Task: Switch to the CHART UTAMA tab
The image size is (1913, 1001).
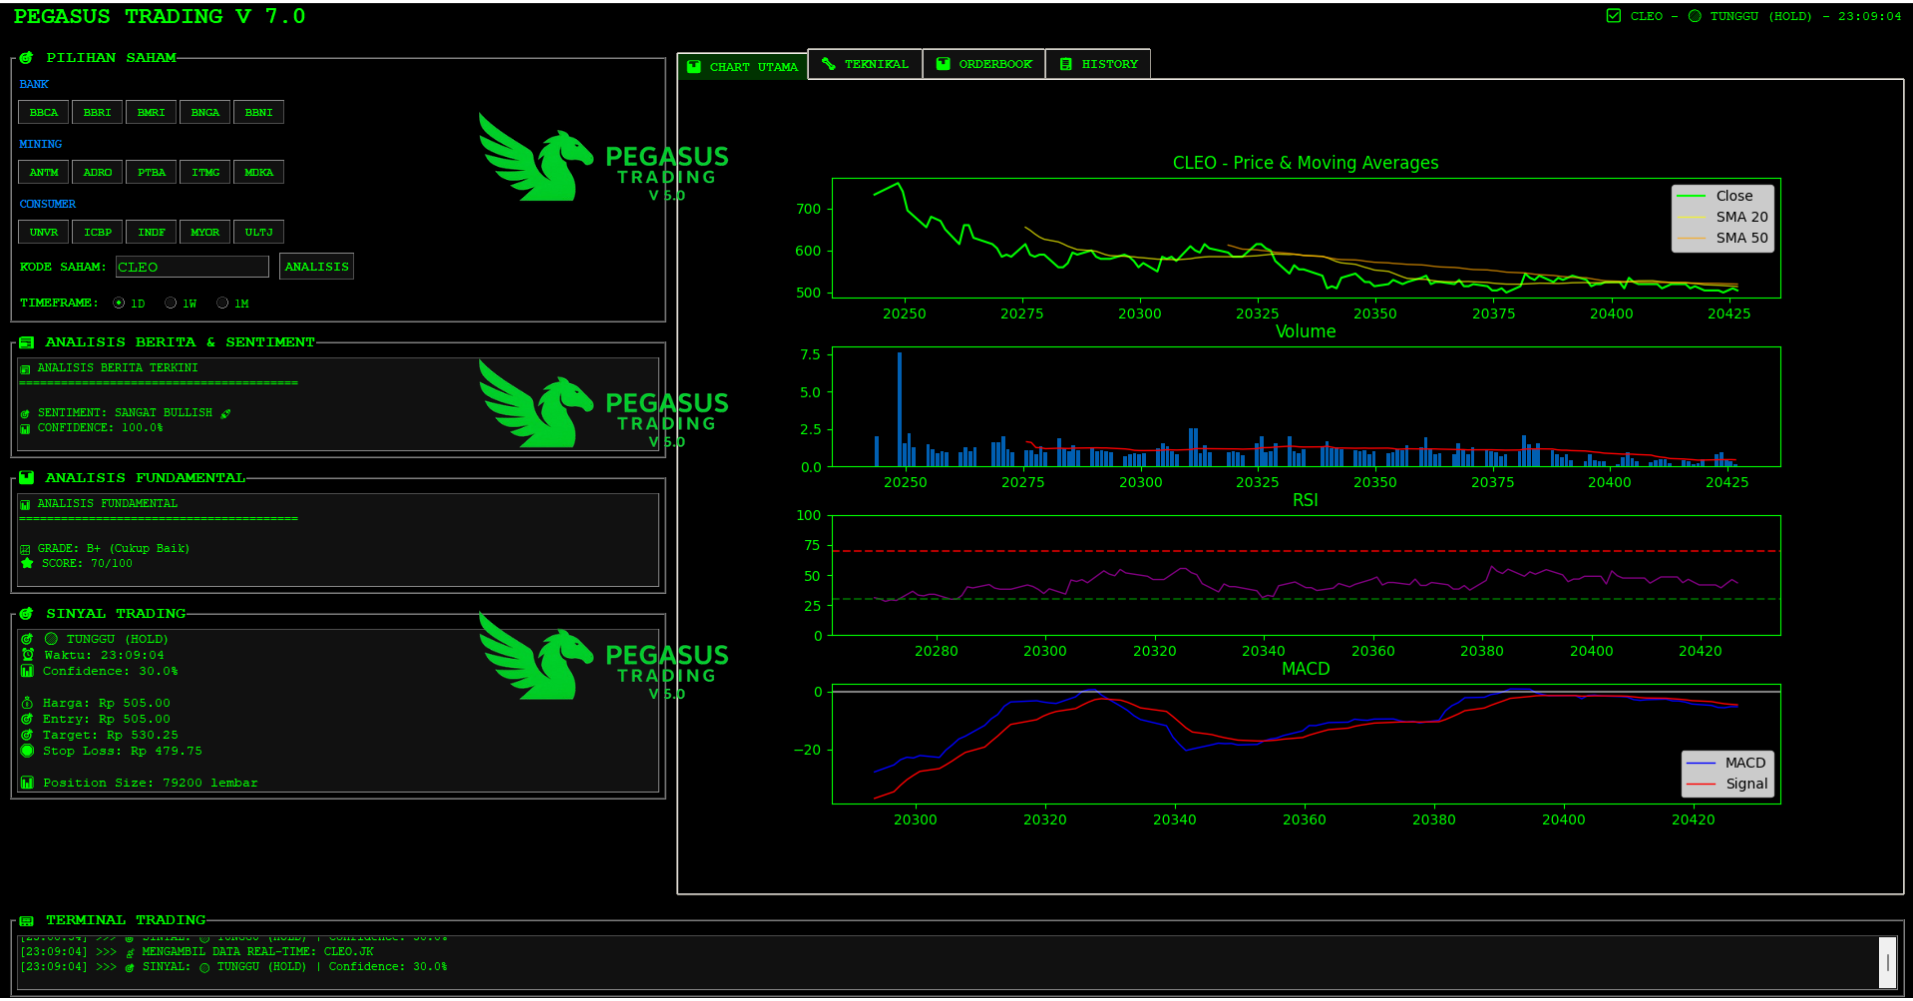Action: point(742,67)
